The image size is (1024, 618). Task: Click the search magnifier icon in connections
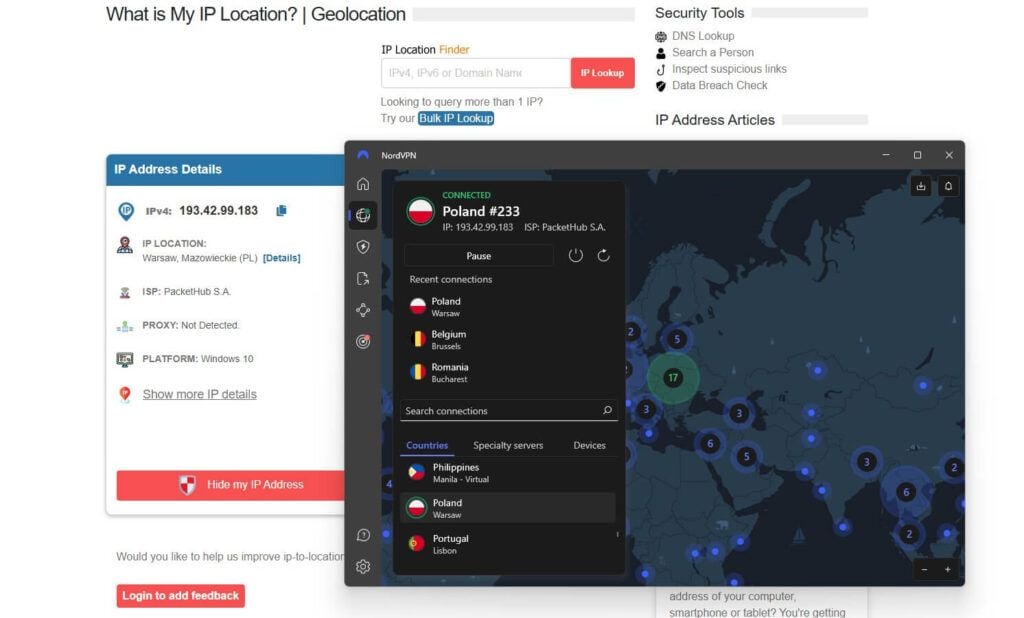[x=607, y=410]
